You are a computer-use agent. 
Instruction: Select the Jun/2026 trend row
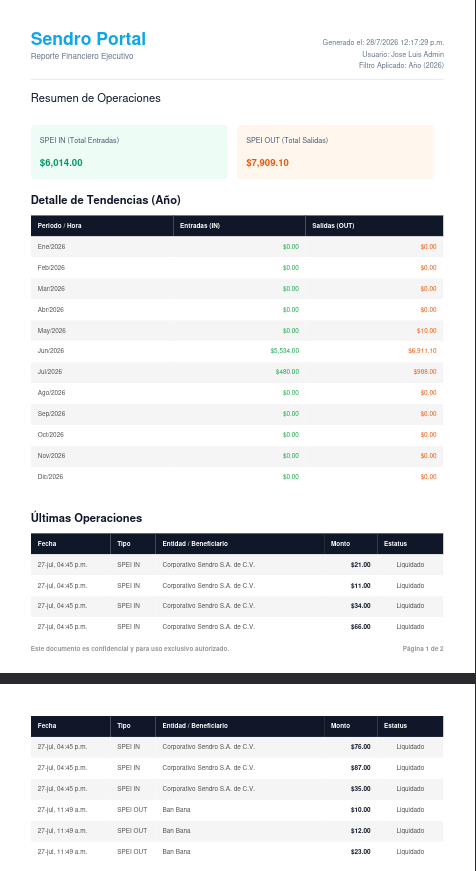(x=237, y=351)
